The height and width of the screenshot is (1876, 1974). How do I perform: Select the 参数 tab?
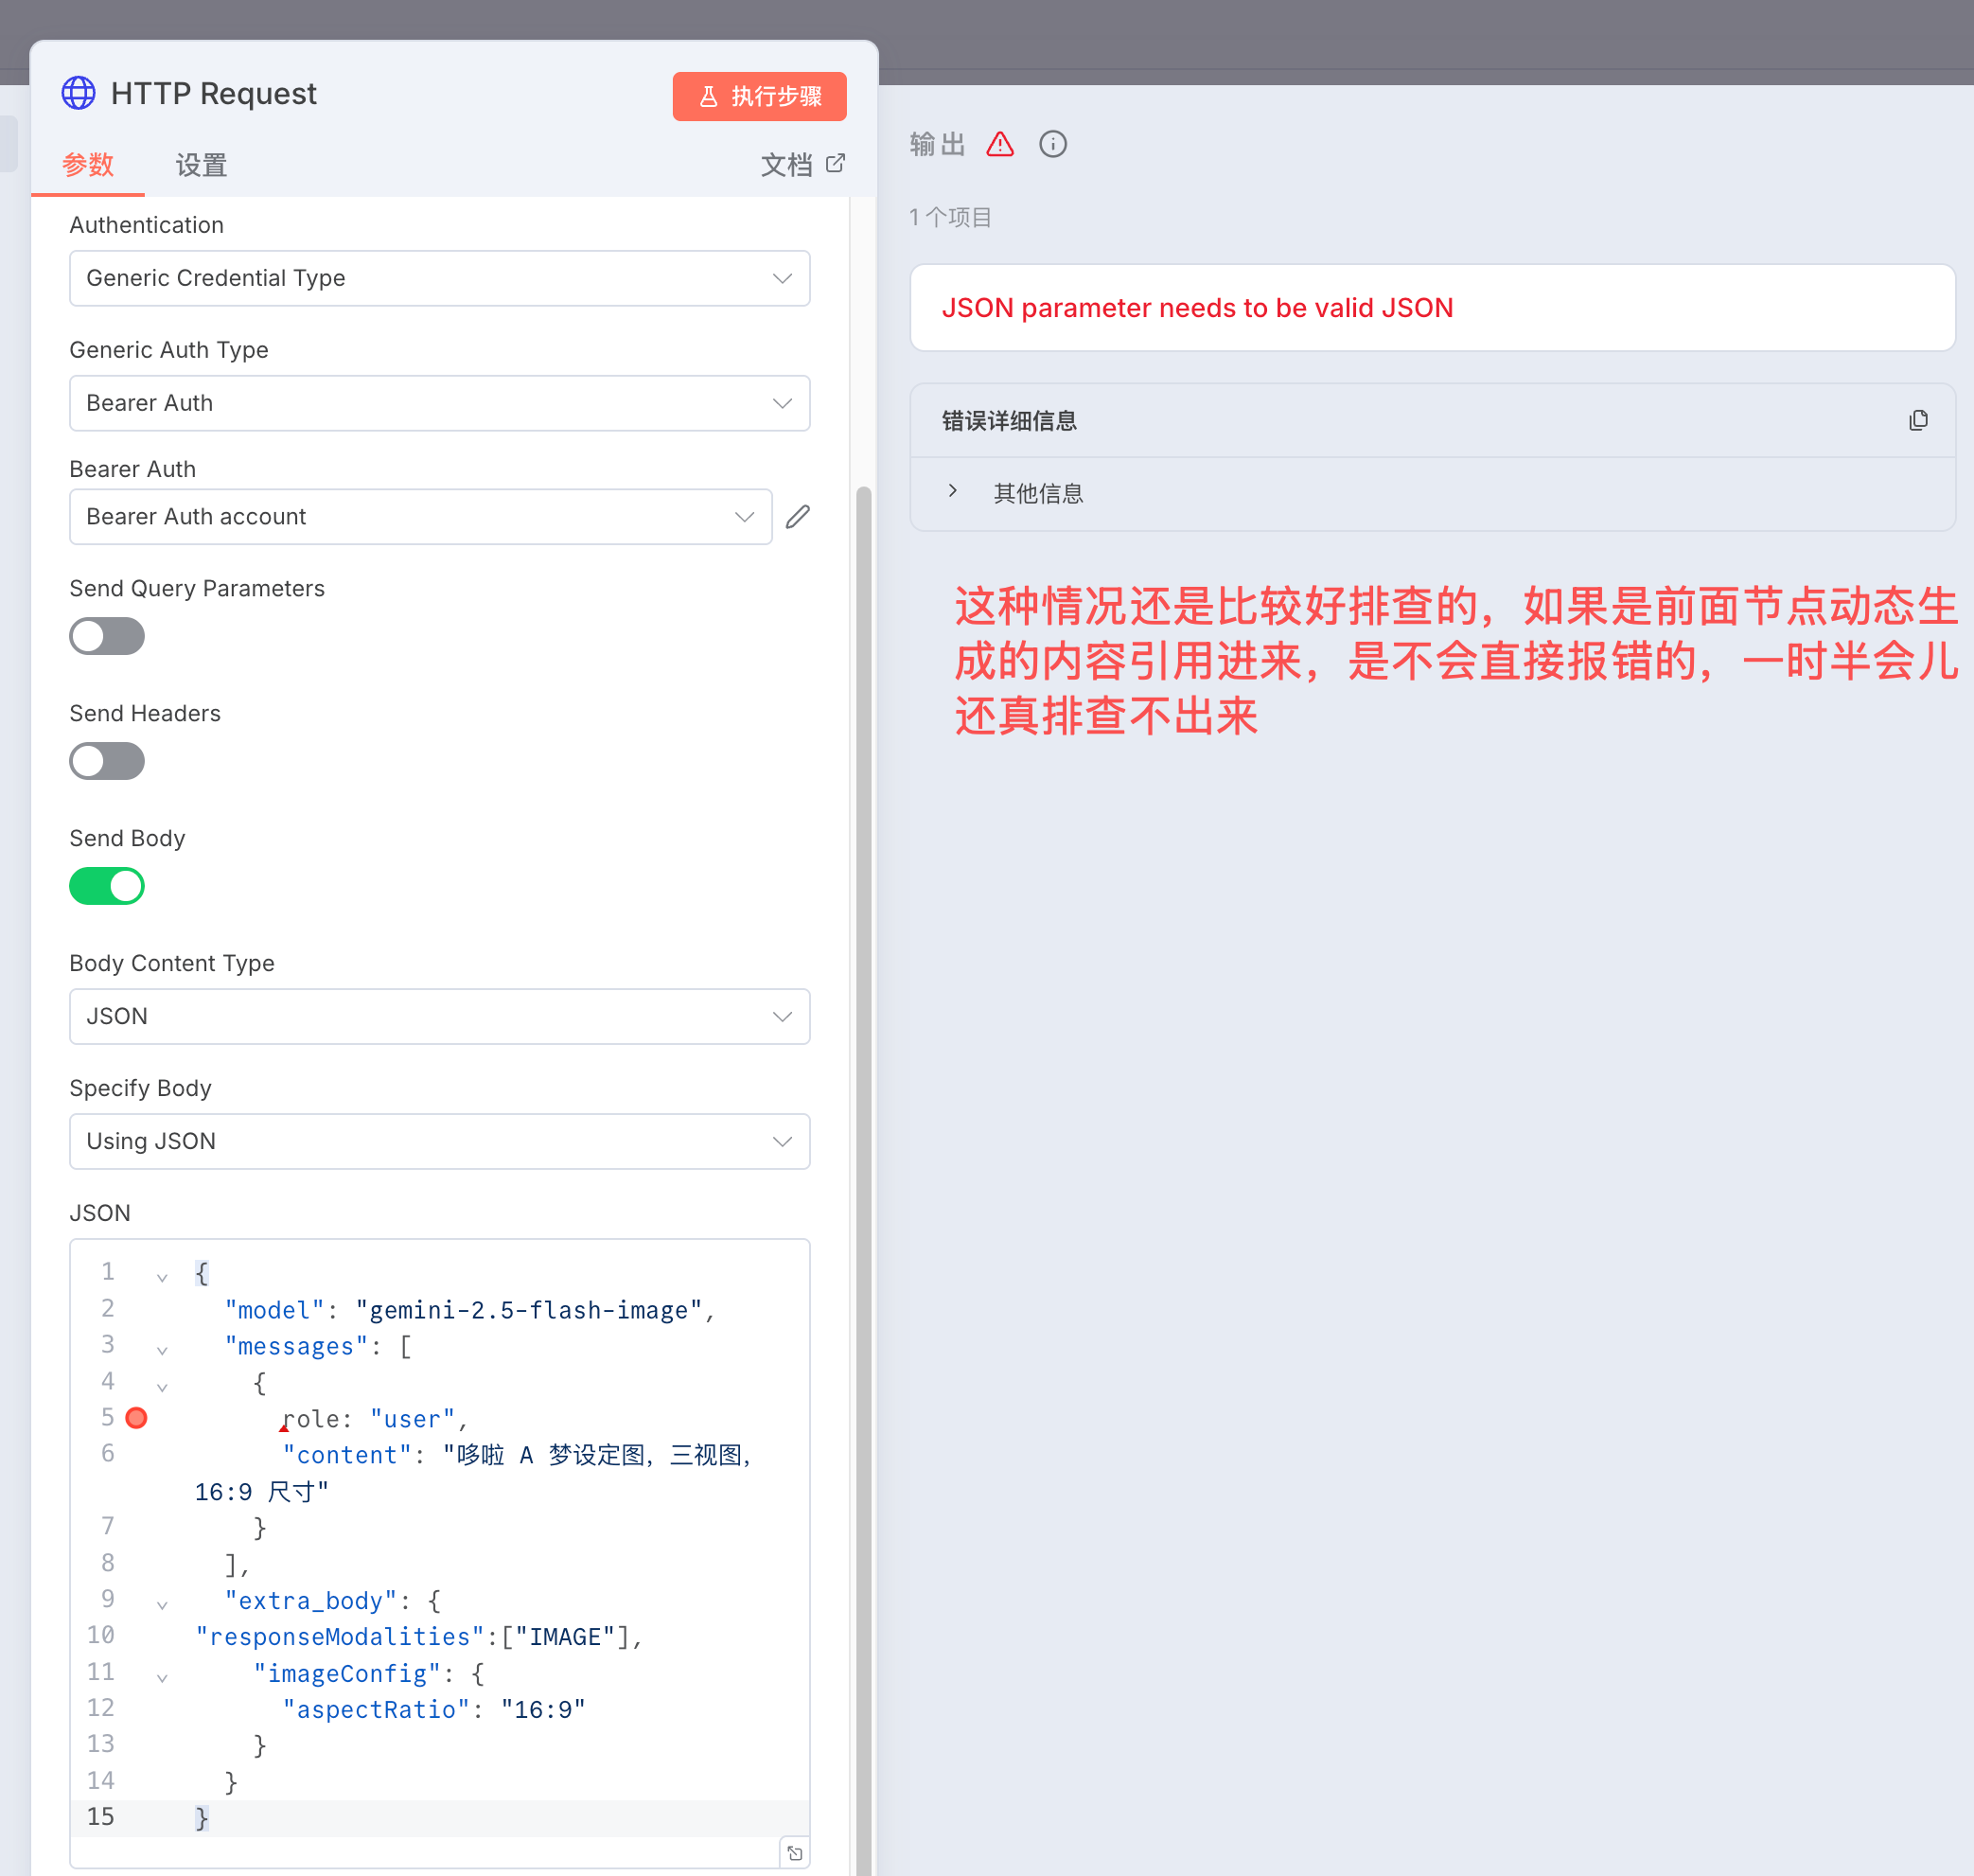88,164
